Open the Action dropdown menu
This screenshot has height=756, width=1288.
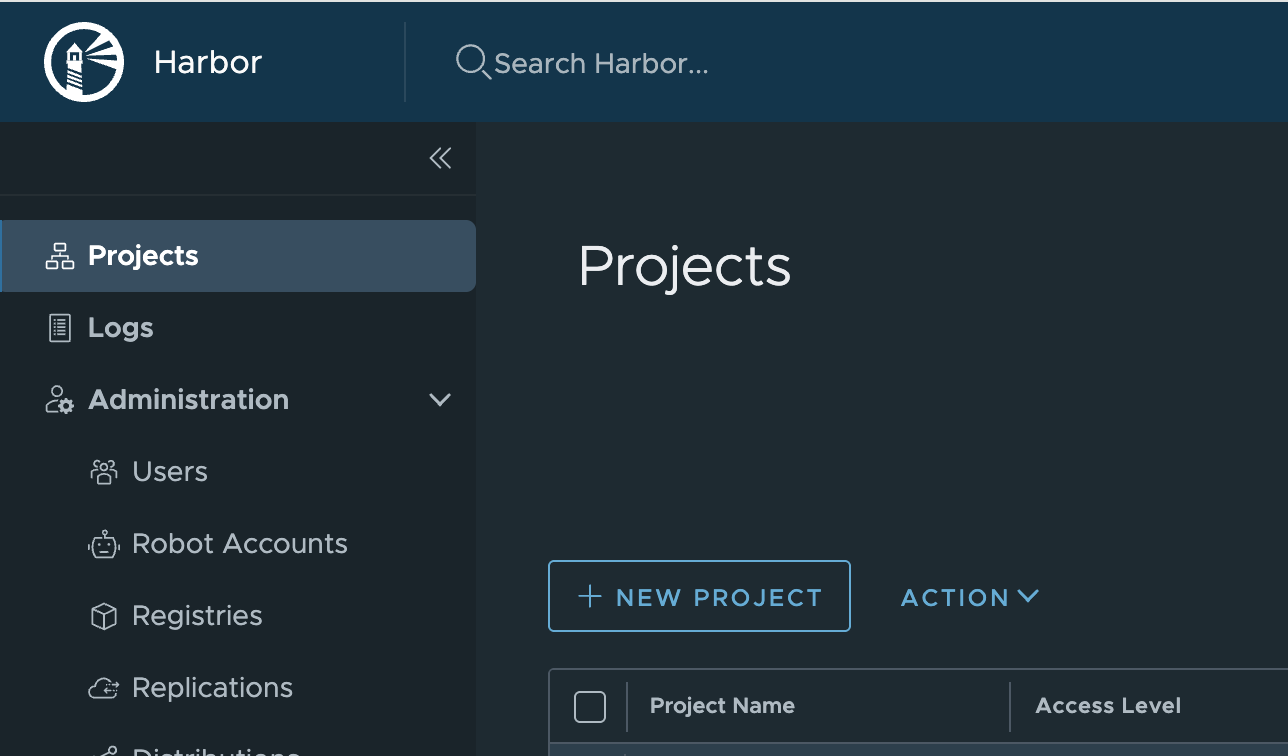click(x=969, y=597)
